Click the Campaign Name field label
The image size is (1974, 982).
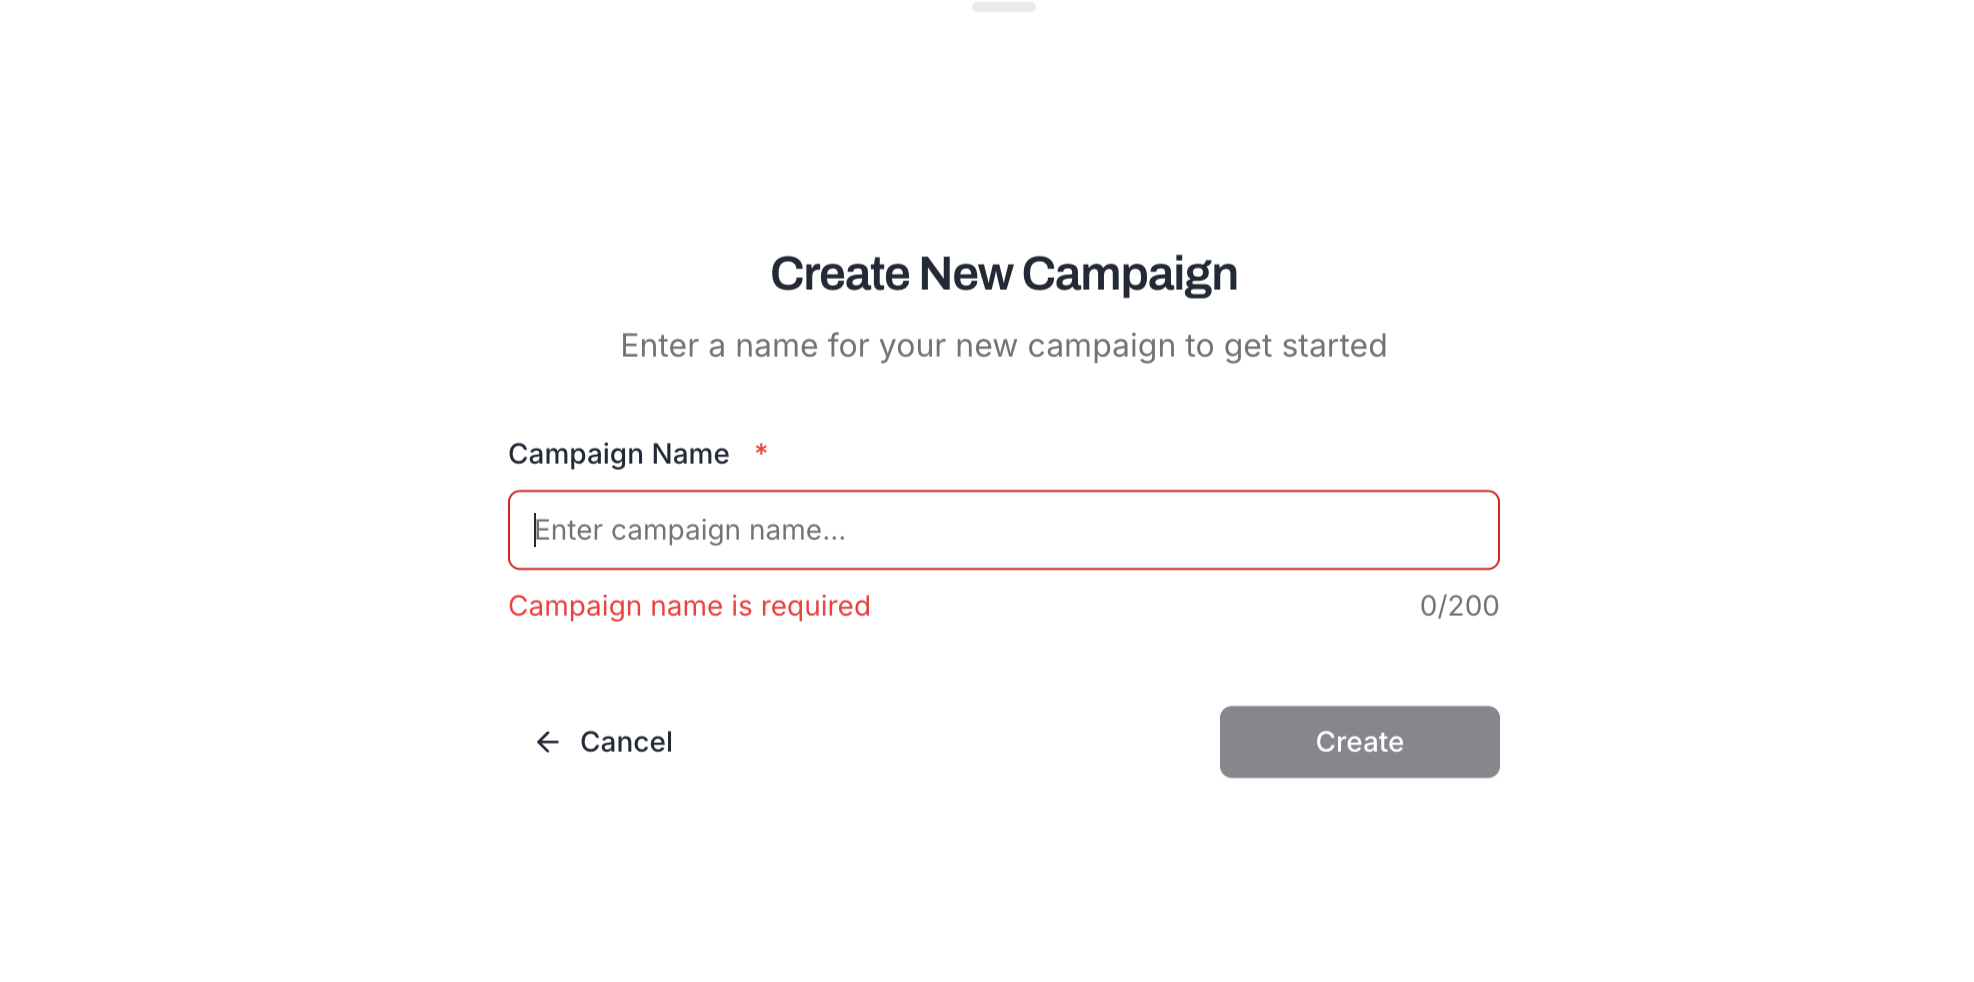(619, 453)
